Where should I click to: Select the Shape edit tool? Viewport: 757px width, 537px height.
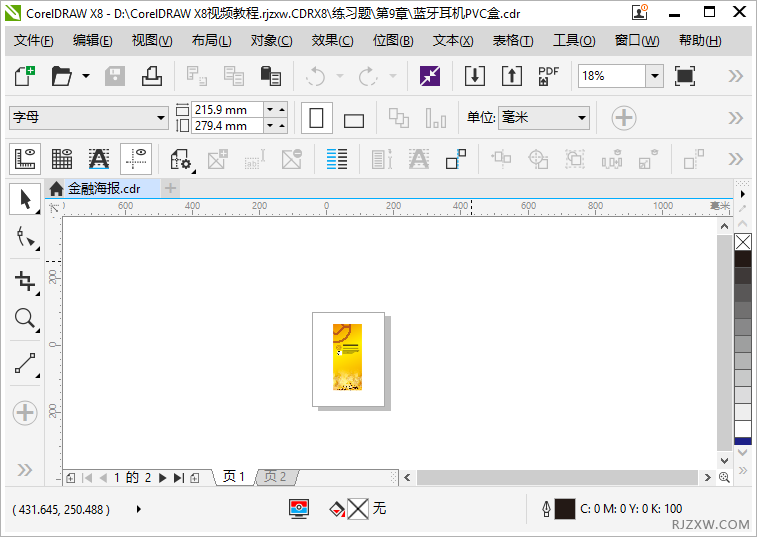tap(25, 237)
